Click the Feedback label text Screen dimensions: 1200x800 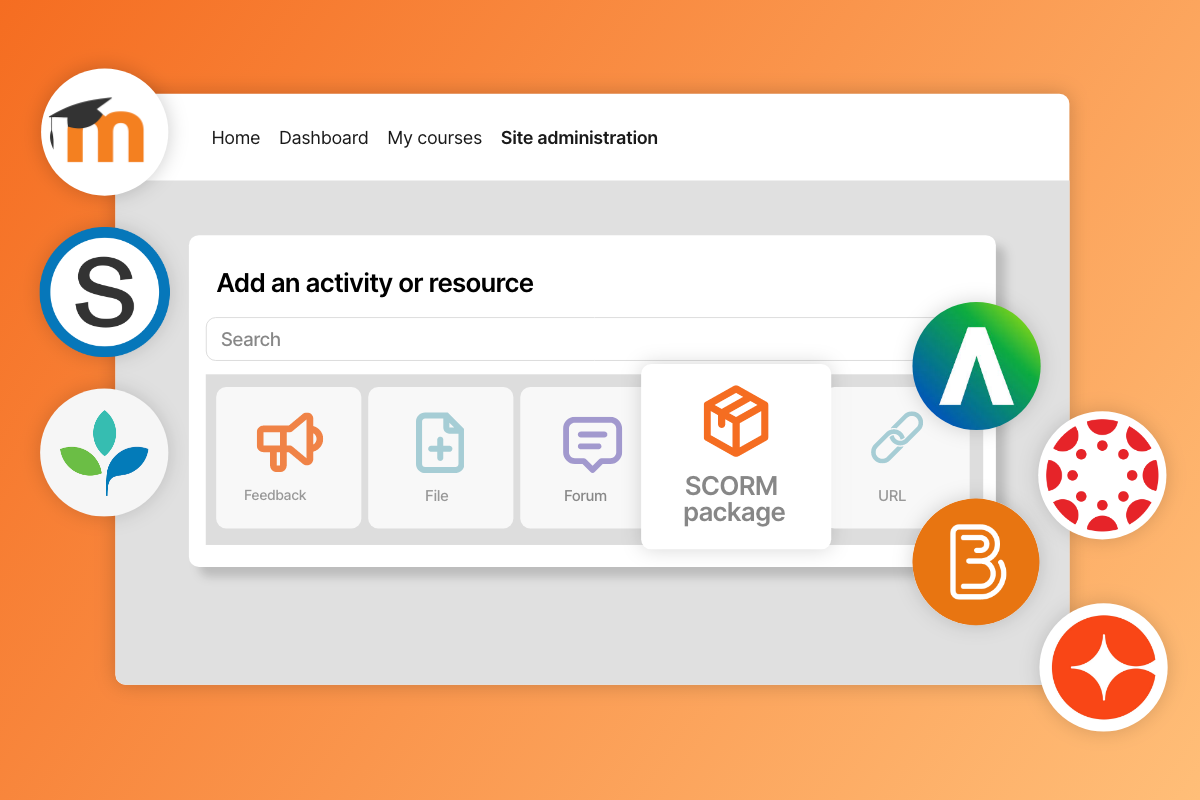[275, 495]
